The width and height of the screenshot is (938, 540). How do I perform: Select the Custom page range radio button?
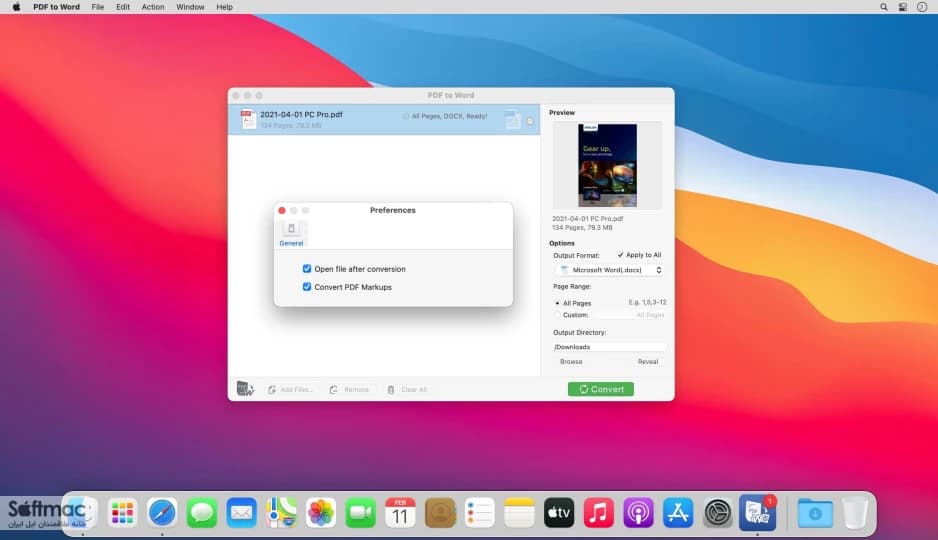(558, 315)
